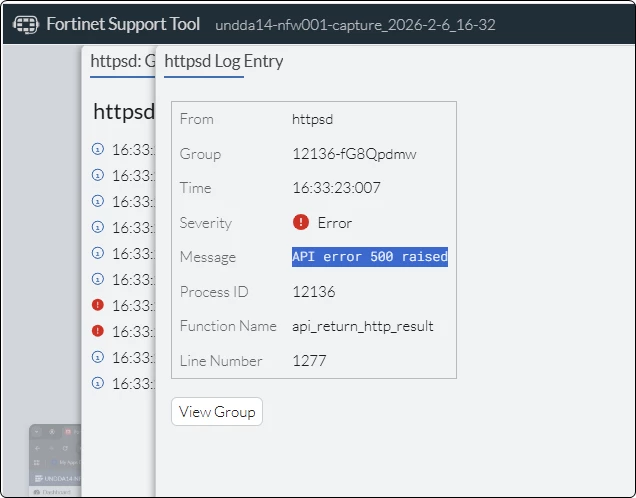
Task: Click the 'Line Number' field label
Action: 221,361
